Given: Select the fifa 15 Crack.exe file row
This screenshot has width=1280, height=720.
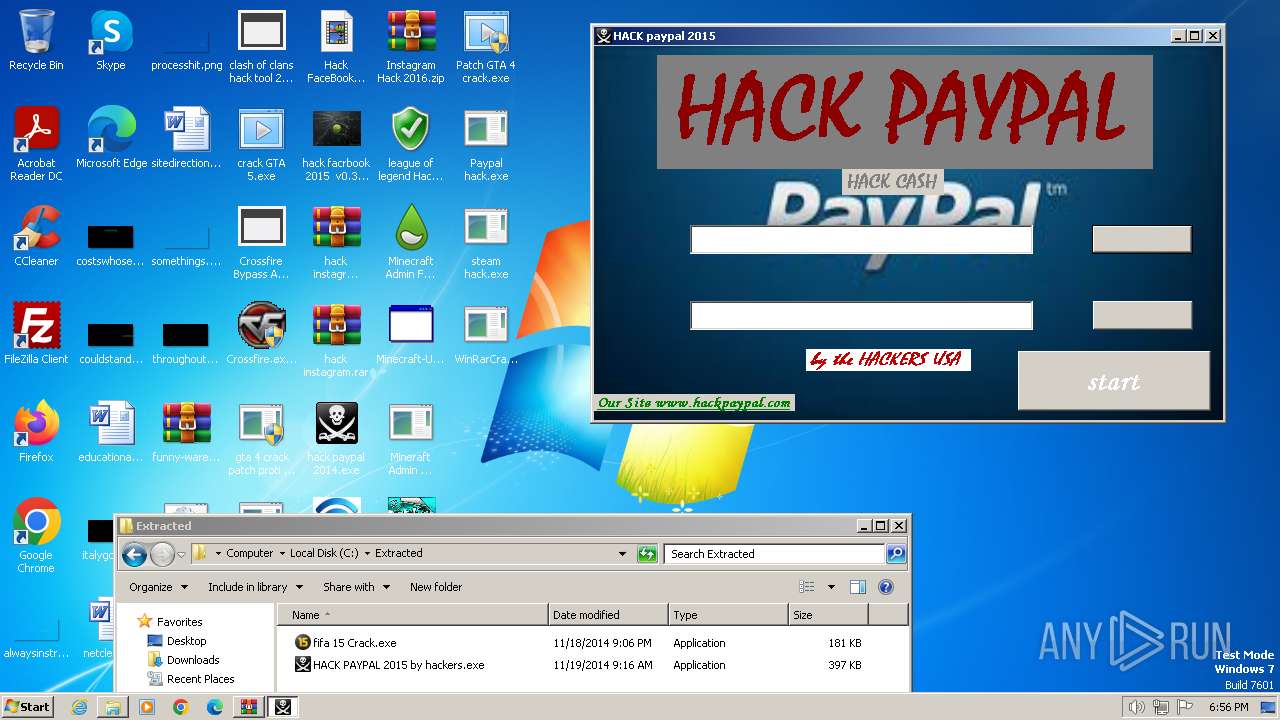Looking at the screenshot, I should pyautogui.click(x=592, y=643).
